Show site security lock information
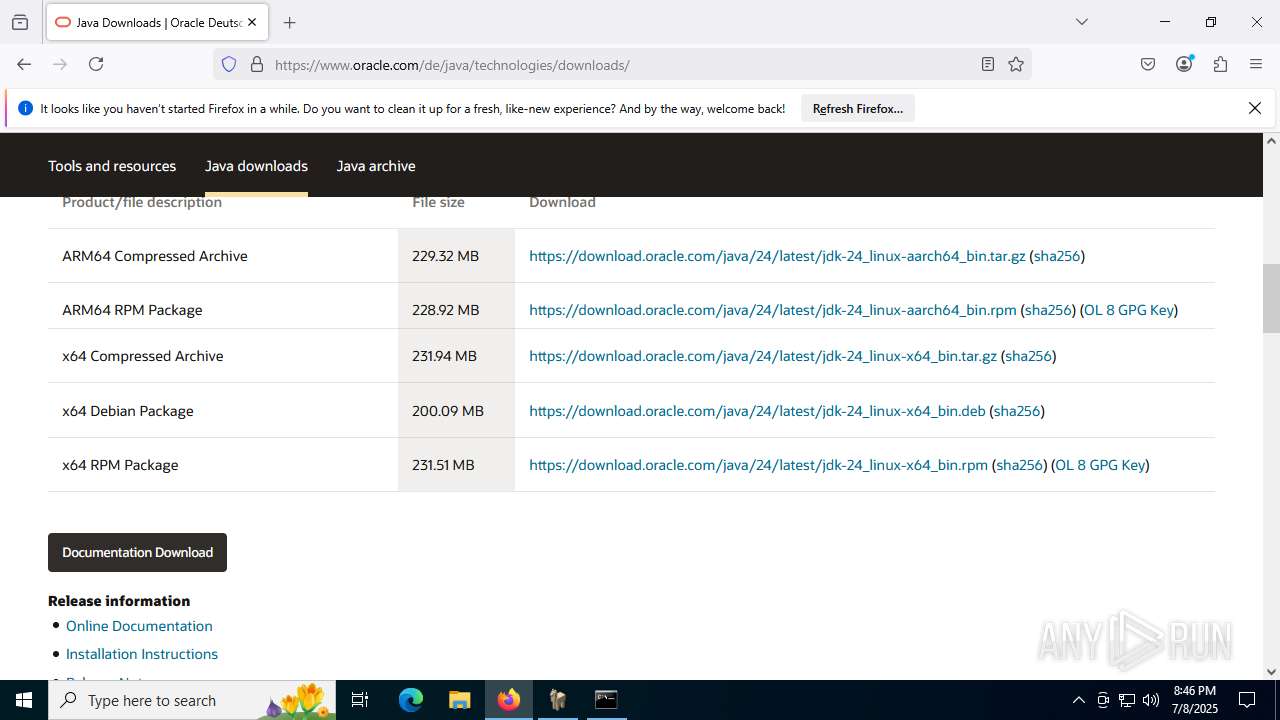 coord(257,65)
